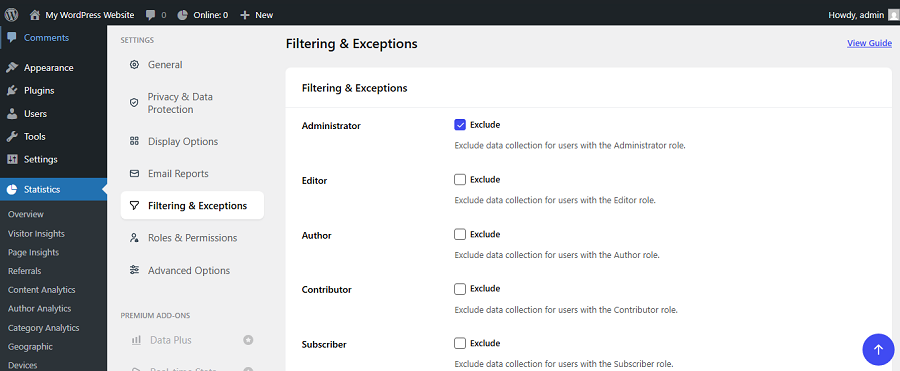
Task: Open the New content dropdown
Action: [257, 15]
